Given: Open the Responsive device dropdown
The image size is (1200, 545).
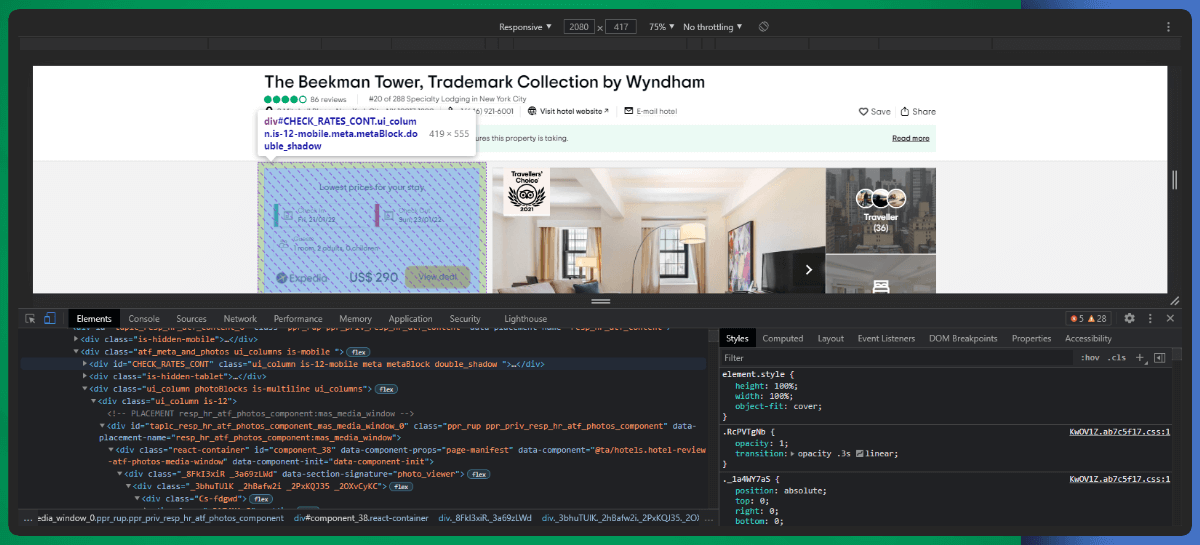Looking at the screenshot, I should [x=526, y=27].
